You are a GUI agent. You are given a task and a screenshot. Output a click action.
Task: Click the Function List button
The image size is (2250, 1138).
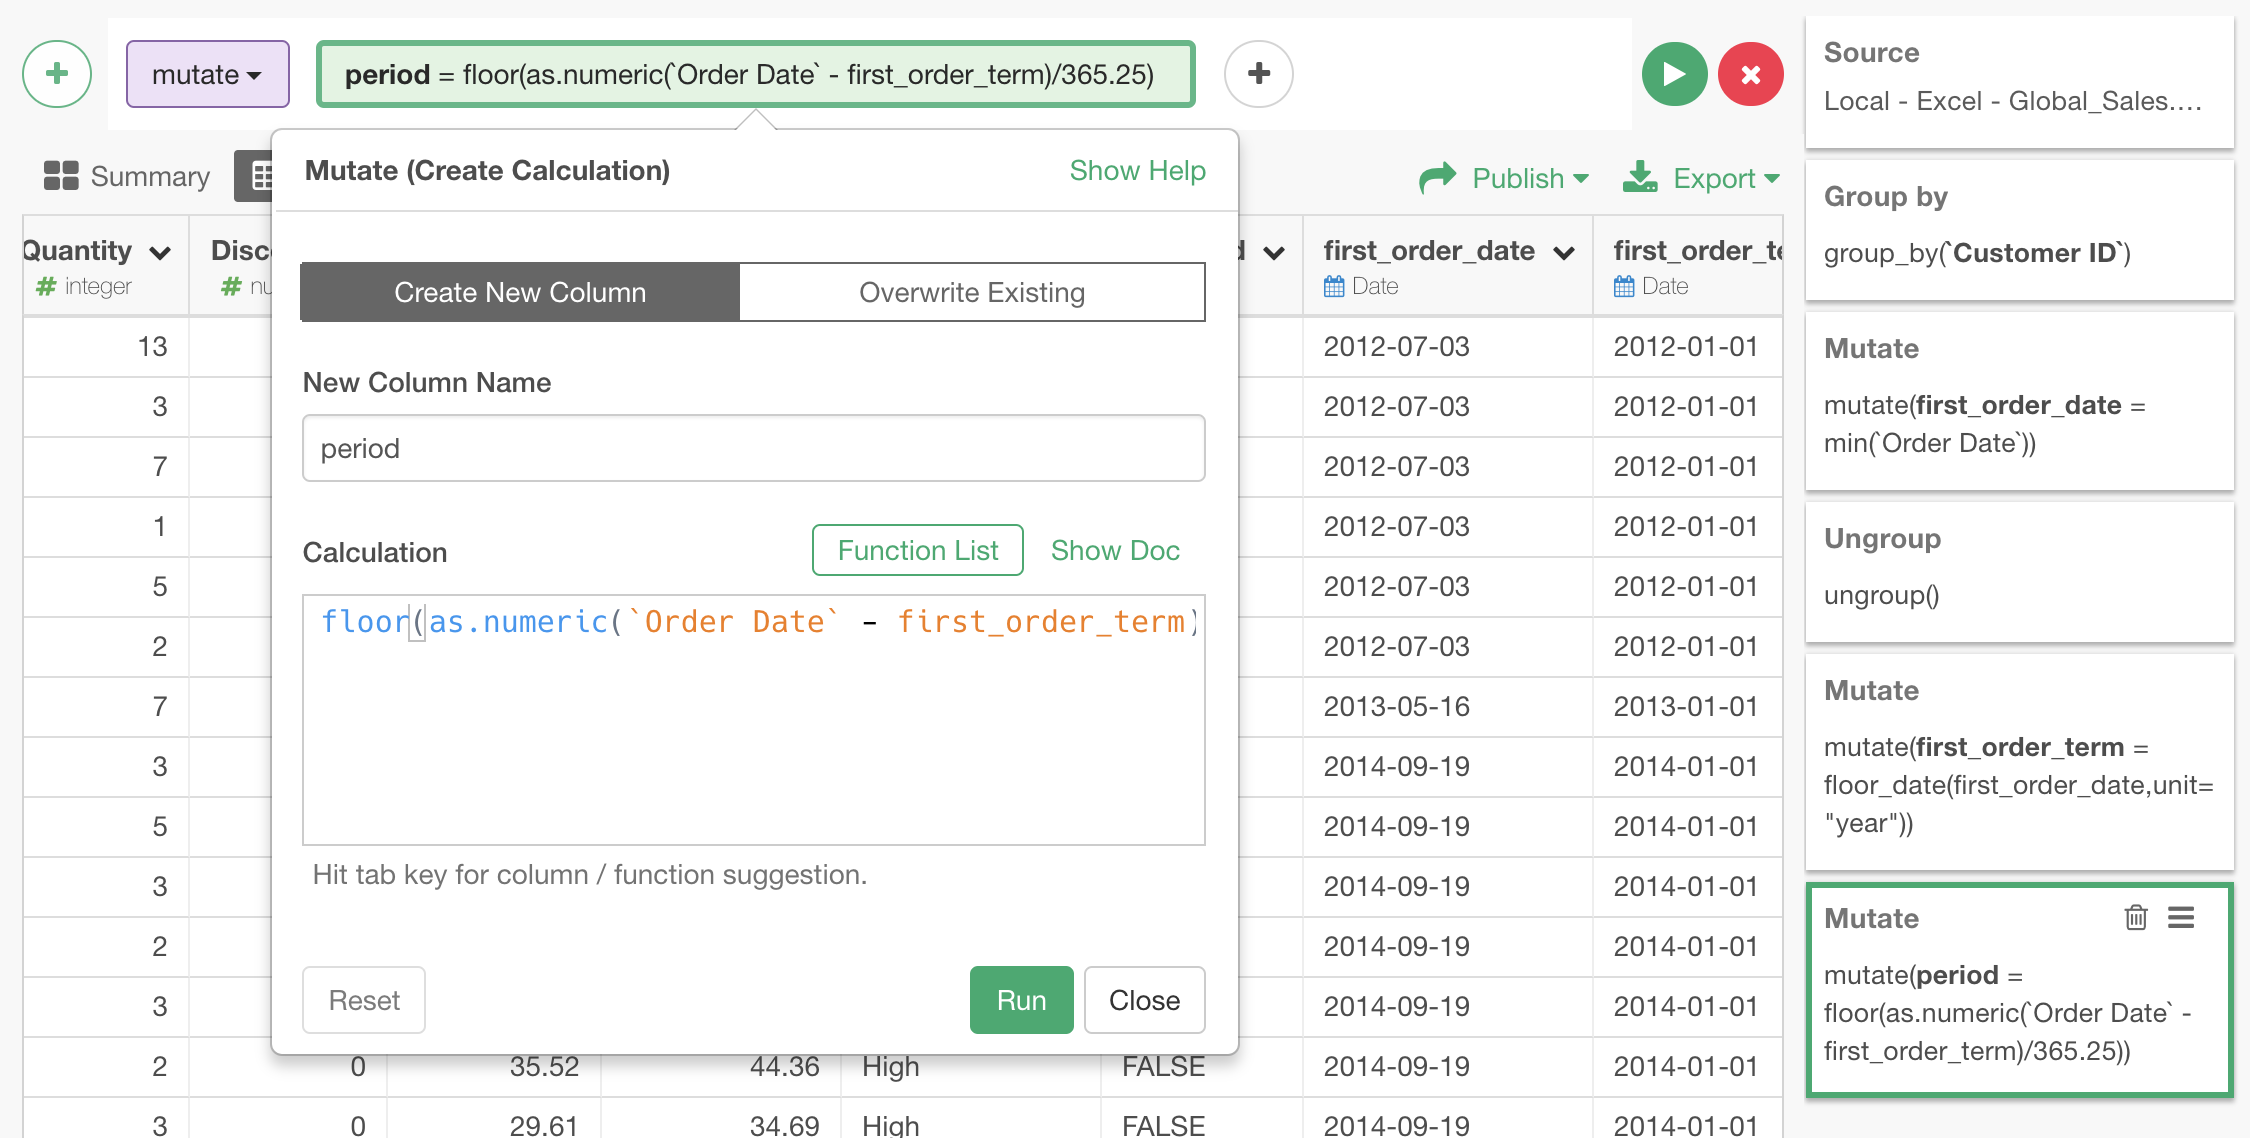click(x=917, y=550)
